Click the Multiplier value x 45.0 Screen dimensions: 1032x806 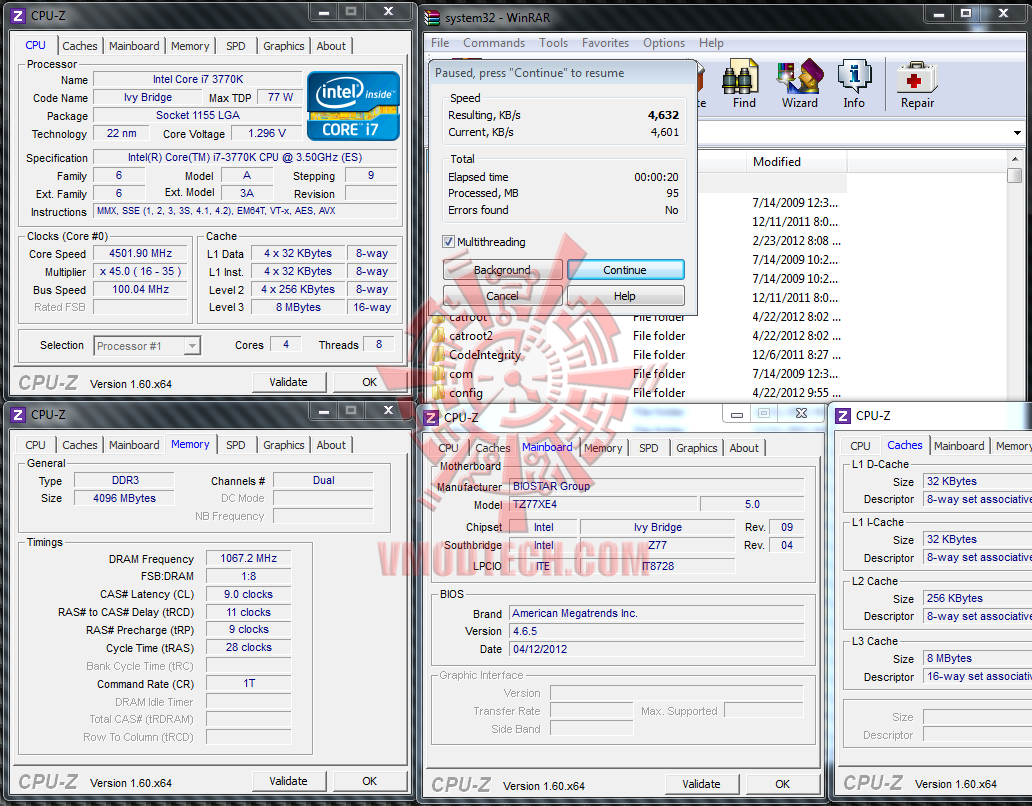click(141, 271)
